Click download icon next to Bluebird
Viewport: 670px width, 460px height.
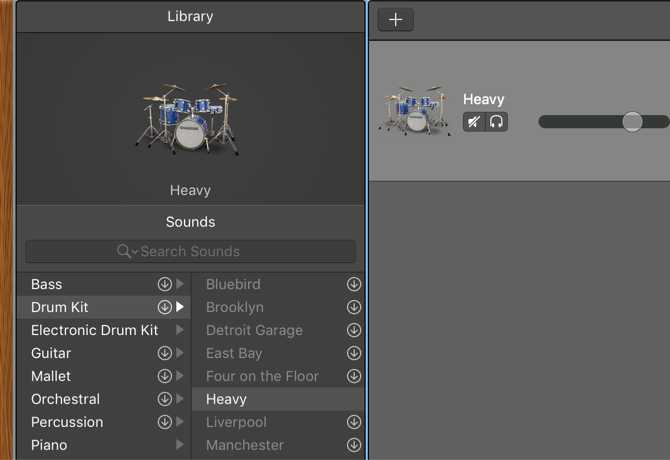(353, 285)
